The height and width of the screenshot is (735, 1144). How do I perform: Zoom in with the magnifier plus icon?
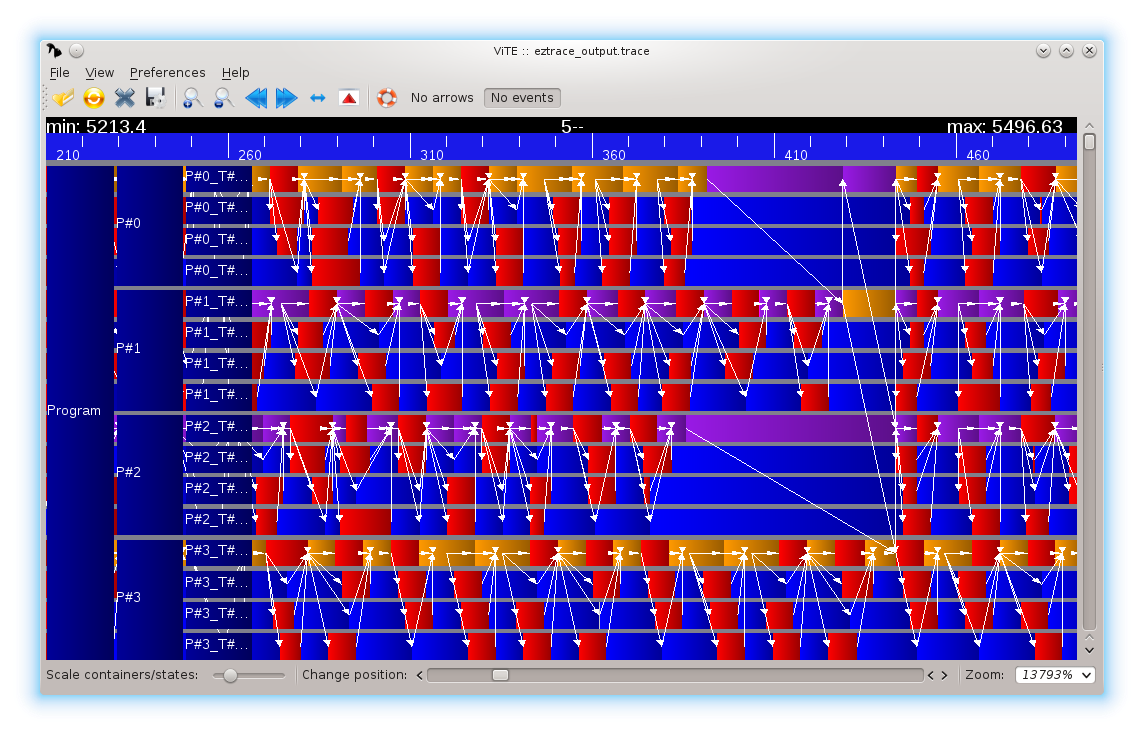[x=192, y=98]
